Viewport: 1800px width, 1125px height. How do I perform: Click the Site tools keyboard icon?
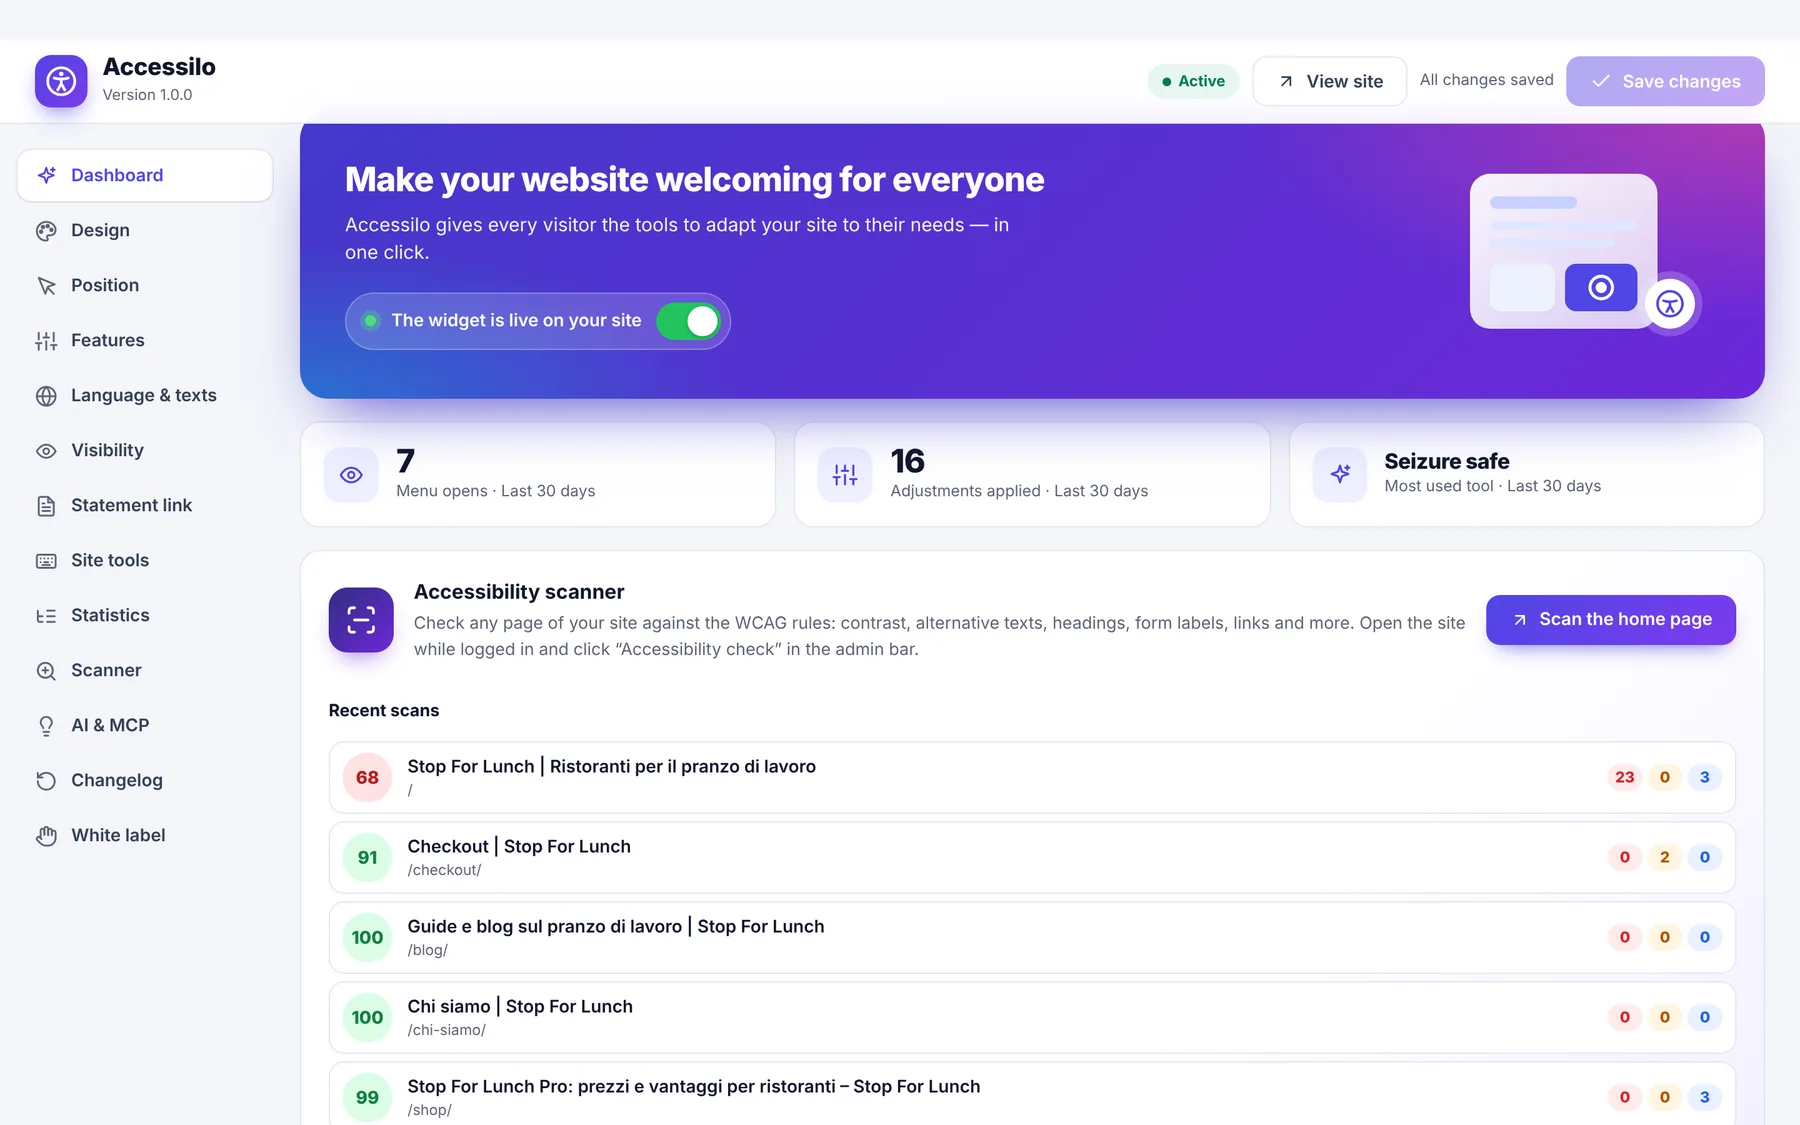(x=46, y=561)
